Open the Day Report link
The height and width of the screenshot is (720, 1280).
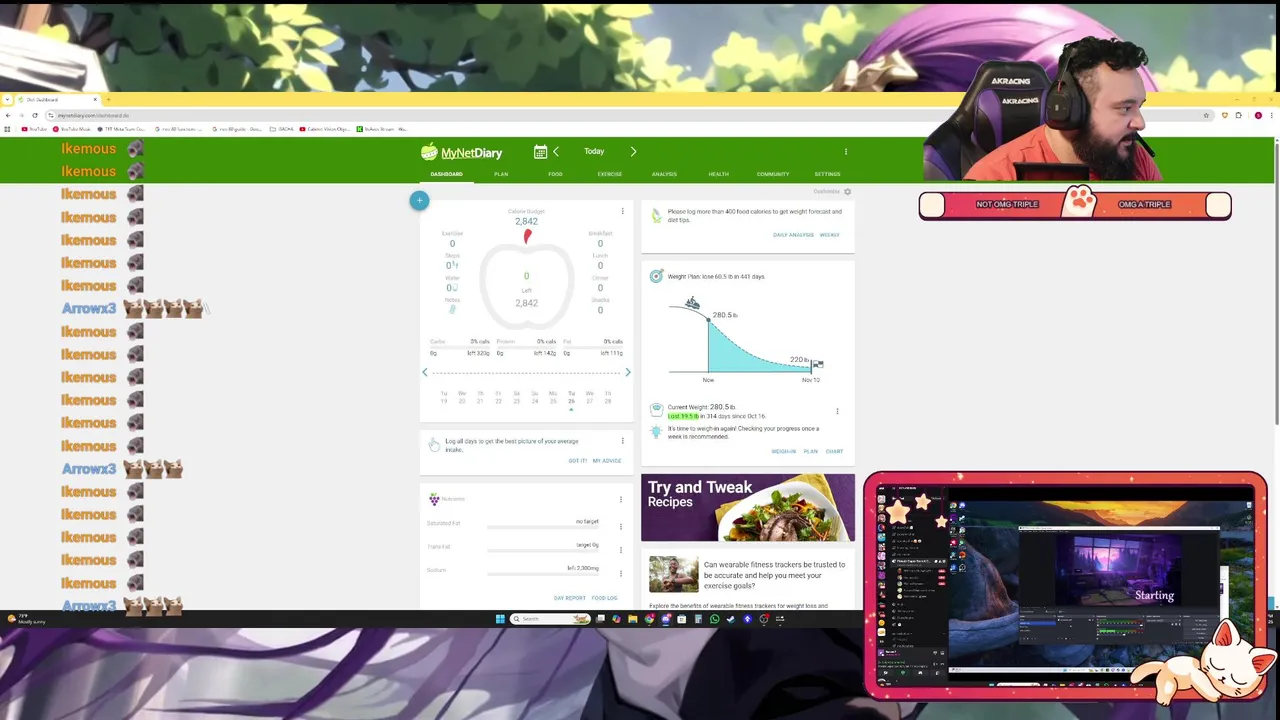tap(569, 598)
